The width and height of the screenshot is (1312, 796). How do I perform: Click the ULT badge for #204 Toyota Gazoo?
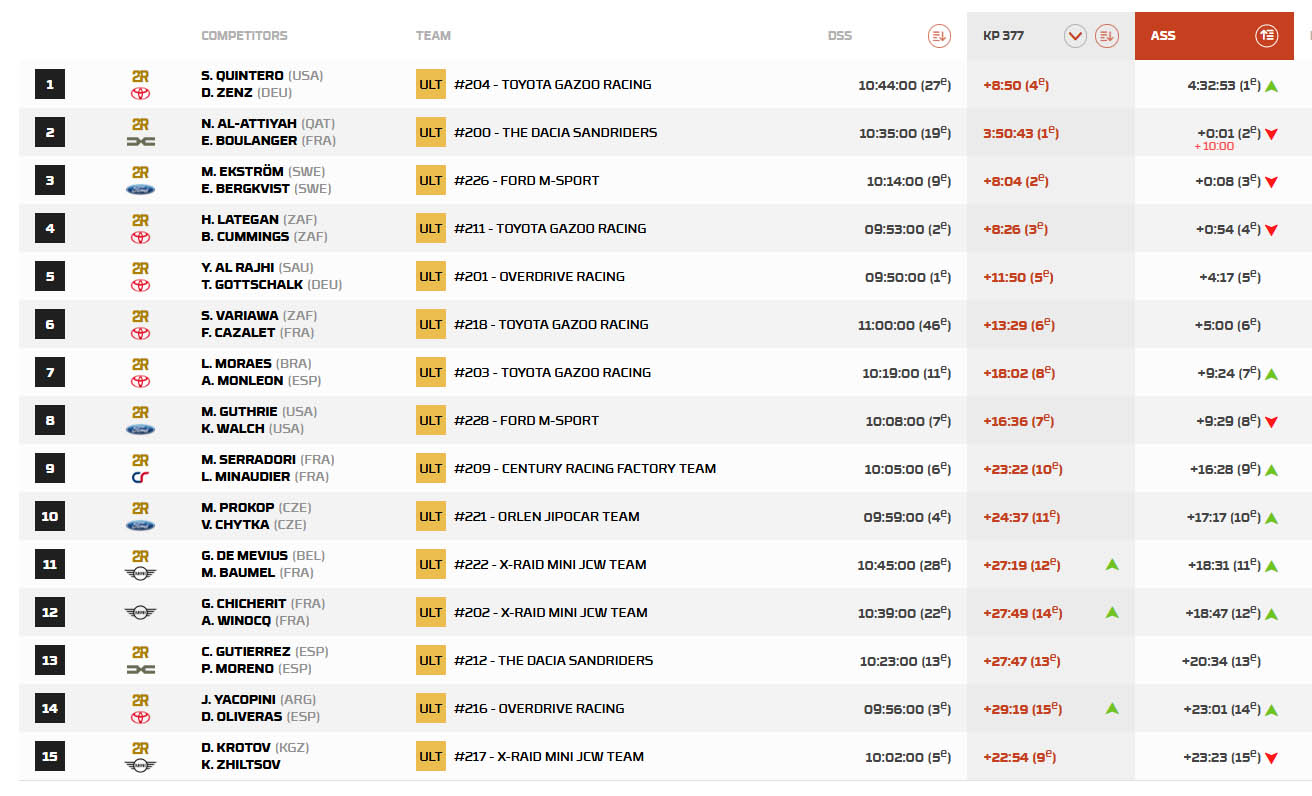pos(431,85)
